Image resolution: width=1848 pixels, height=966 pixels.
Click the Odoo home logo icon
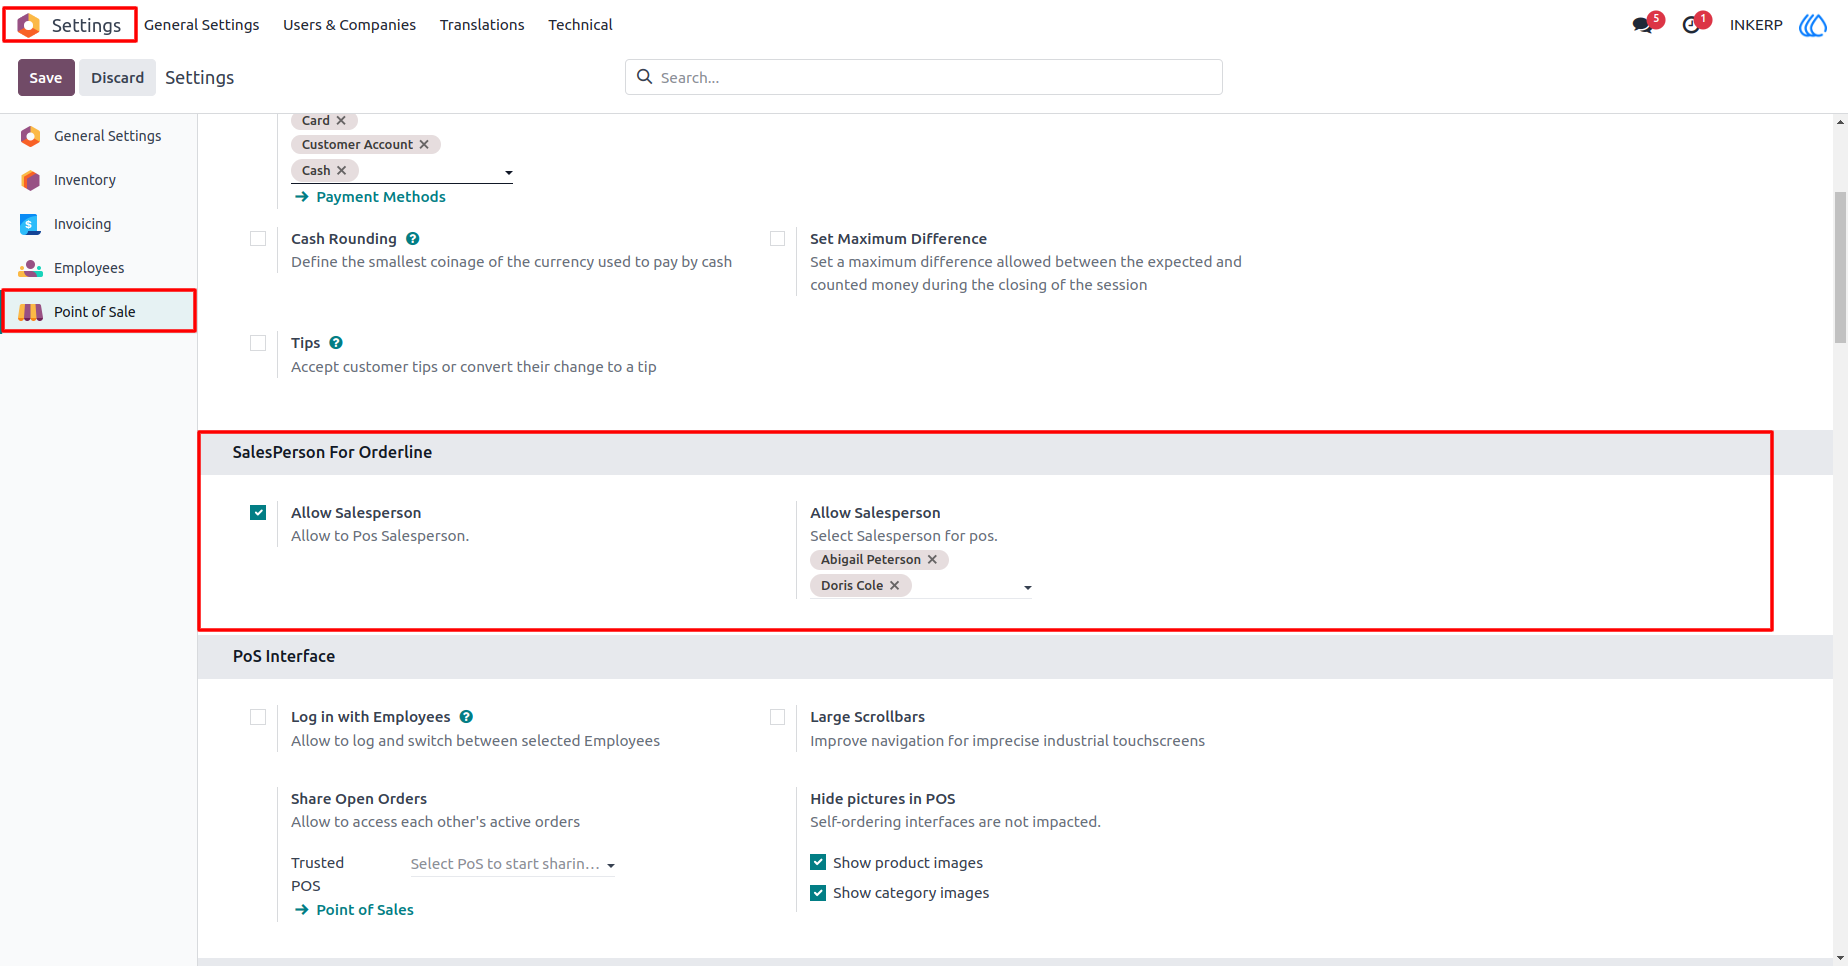(x=29, y=25)
